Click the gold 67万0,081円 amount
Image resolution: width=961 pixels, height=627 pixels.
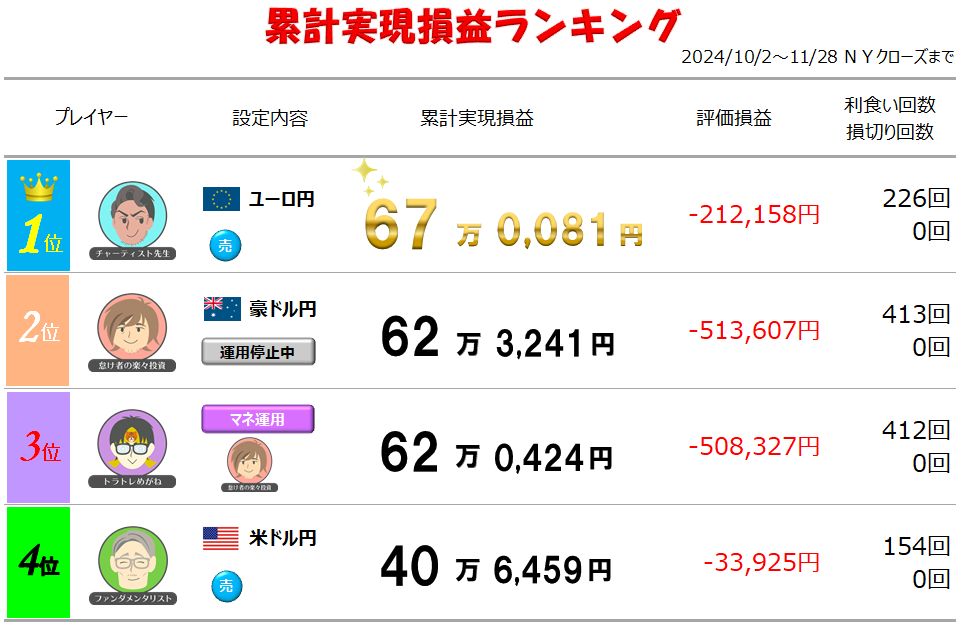503,224
